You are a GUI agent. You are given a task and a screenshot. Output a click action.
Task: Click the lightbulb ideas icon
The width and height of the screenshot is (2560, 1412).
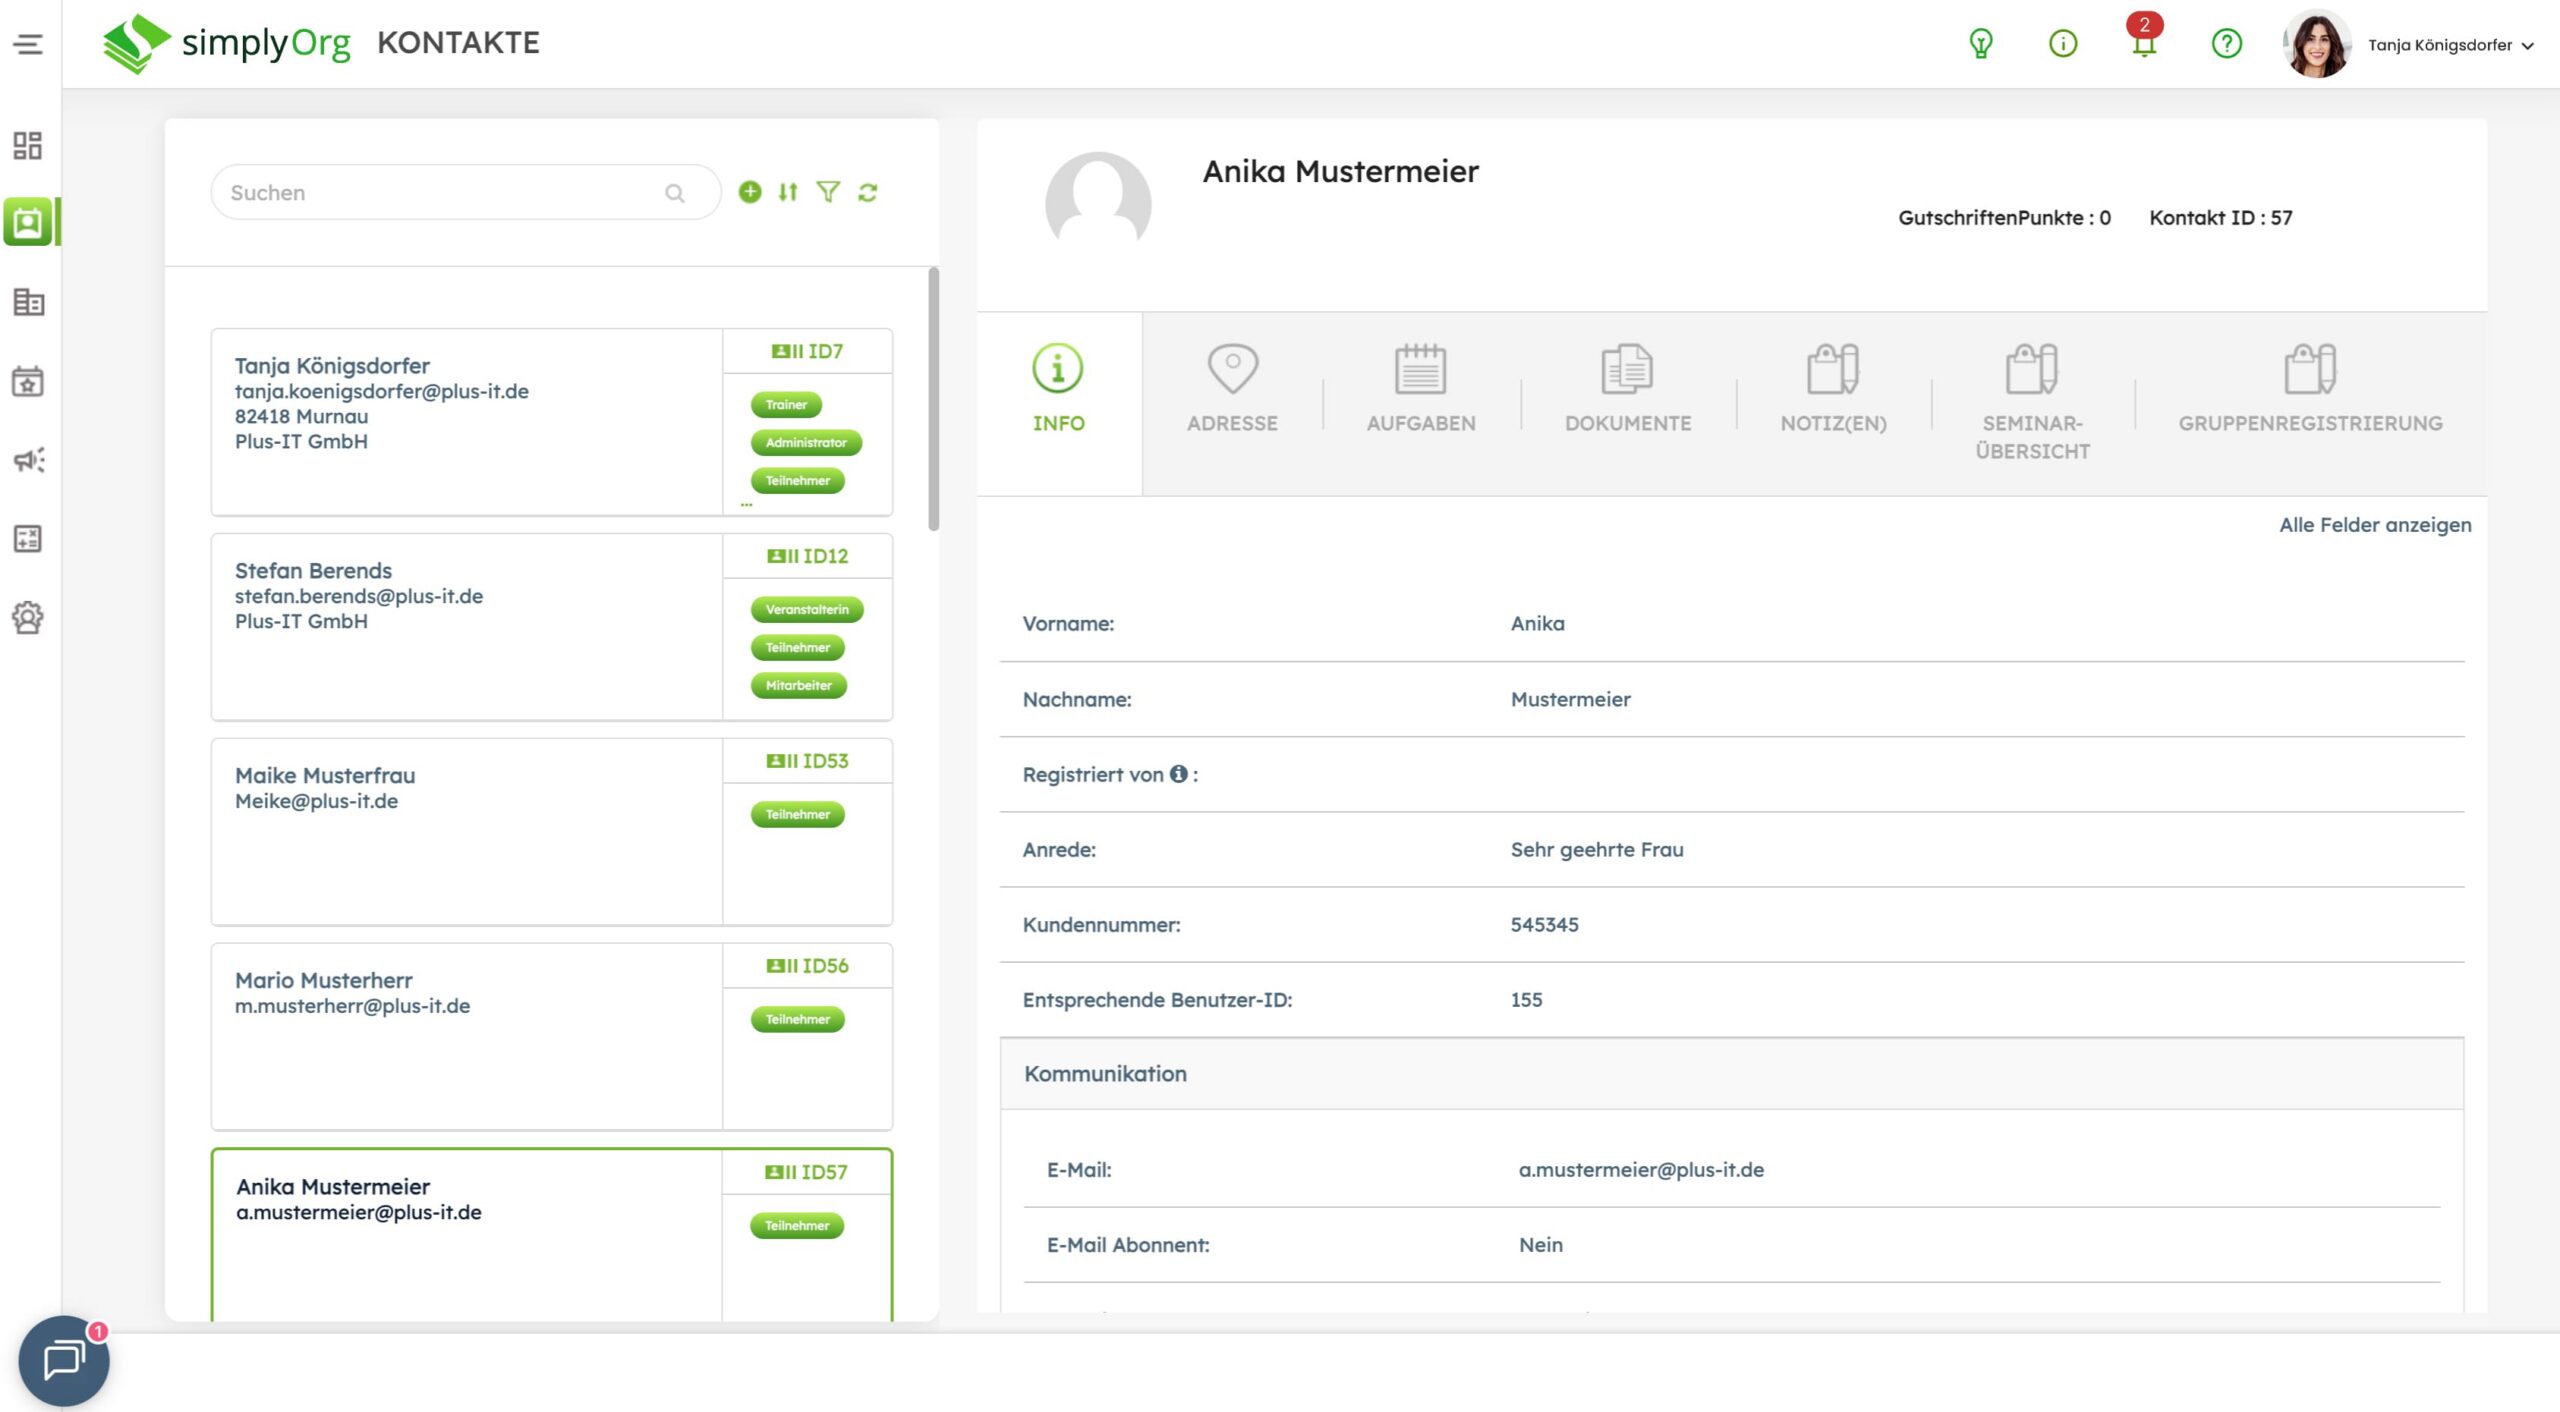[1980, 43]
